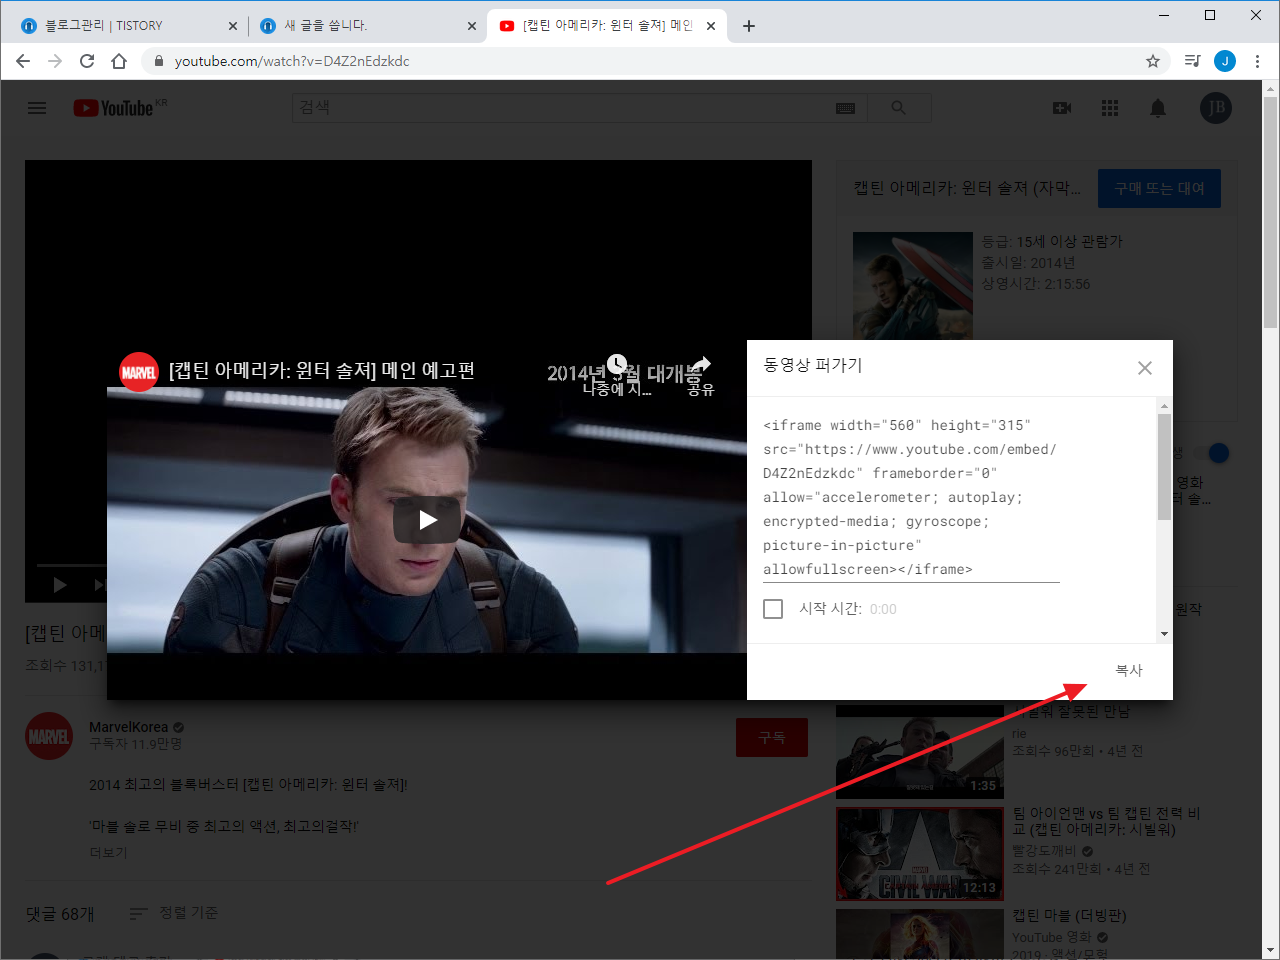Open 팀 아이언맨 vs 팀 캡틴 전력 비교 video
Viewport: 1280px width, 960px height.
coord(1106,821)
